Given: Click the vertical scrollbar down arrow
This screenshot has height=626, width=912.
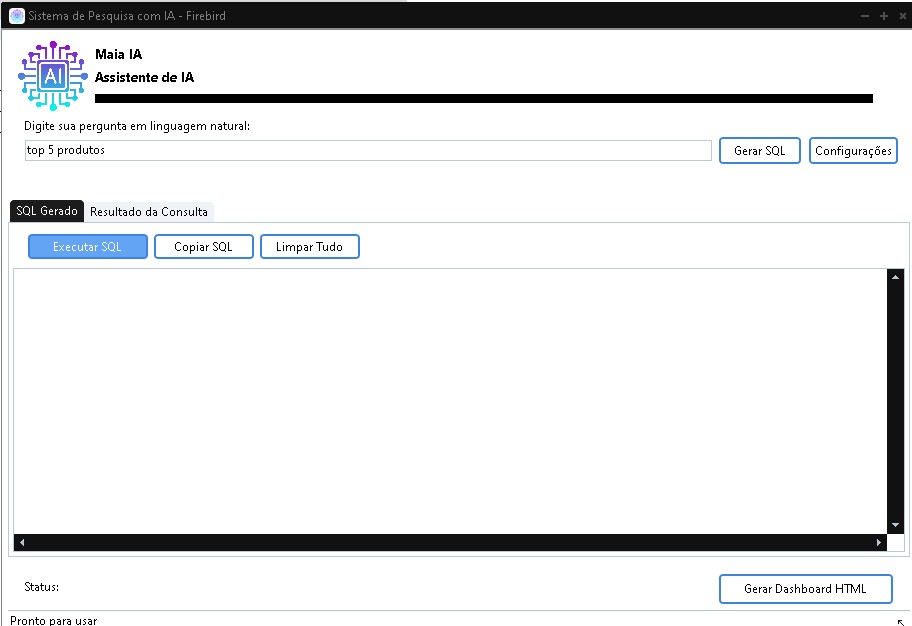Looking at the screenshot, I should (x=895, y=525).
